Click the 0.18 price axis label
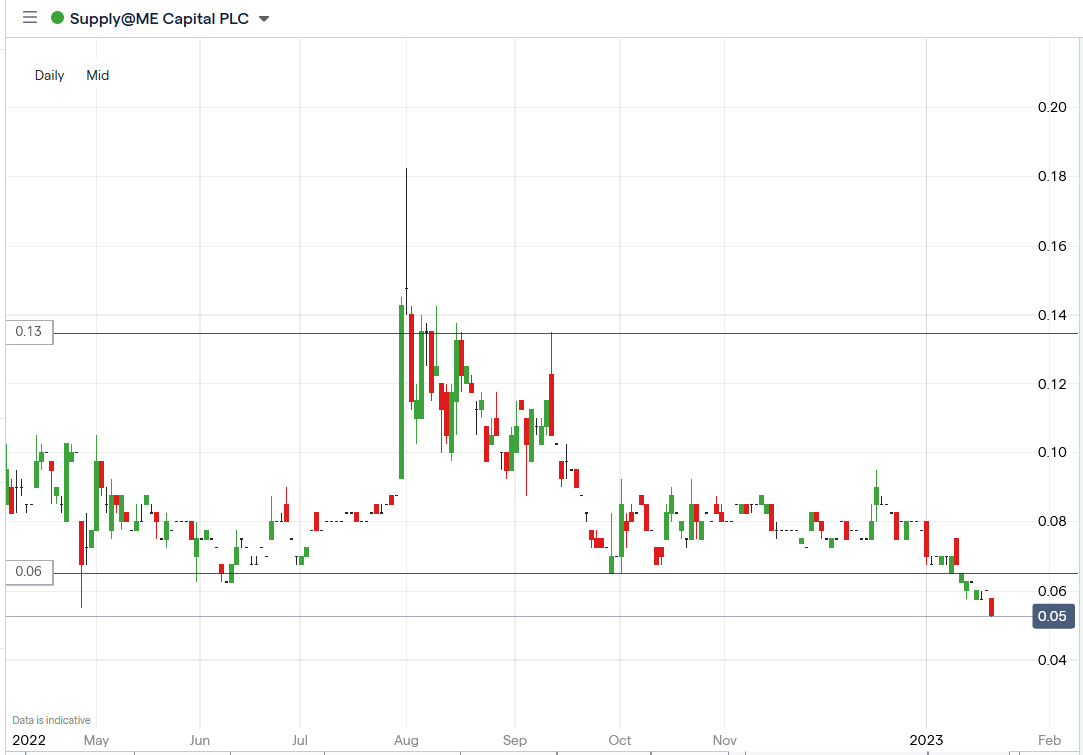The image size is (1083, 755). pyautogui.click(x=1052, y=176)
